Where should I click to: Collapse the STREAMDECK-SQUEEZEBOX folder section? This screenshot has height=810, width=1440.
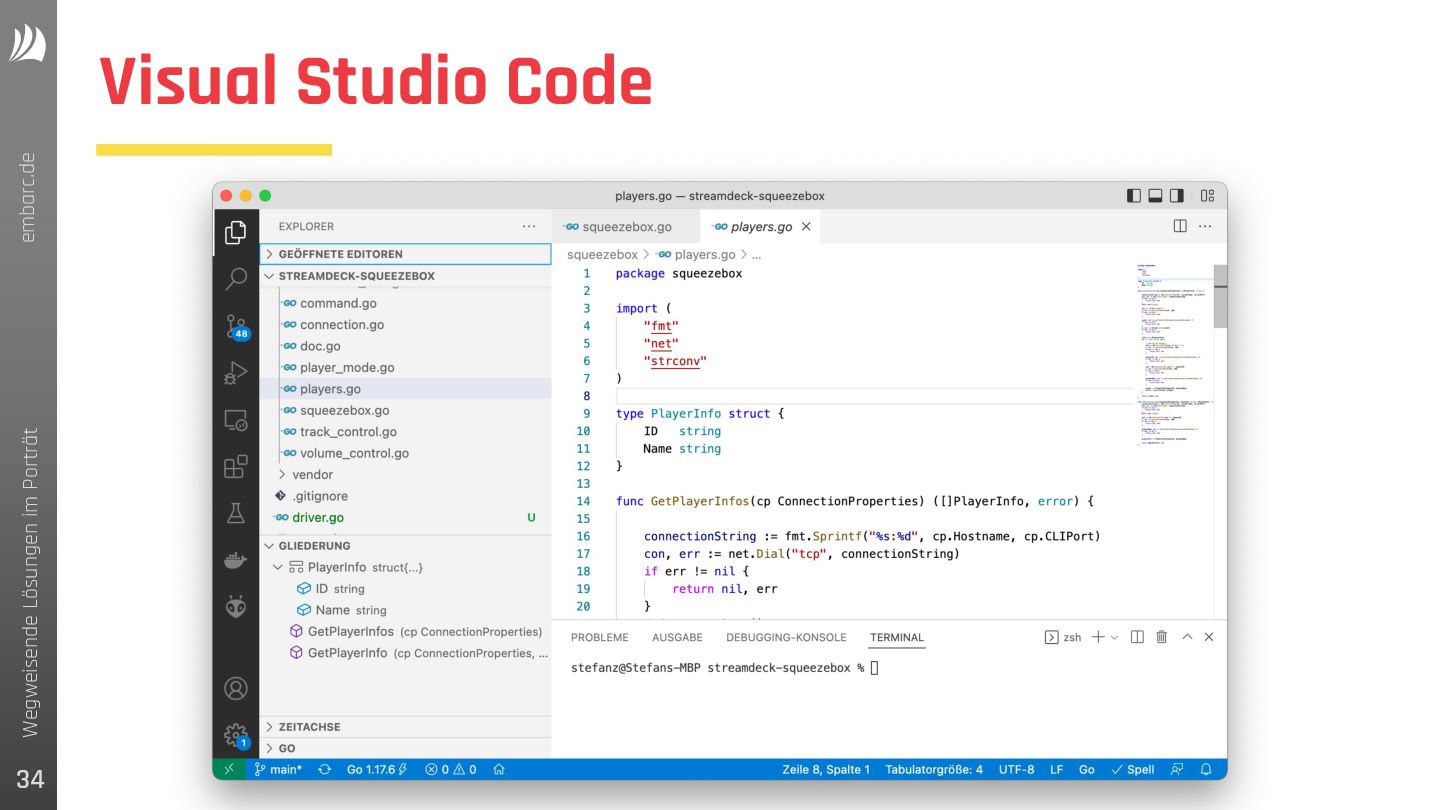405,276
